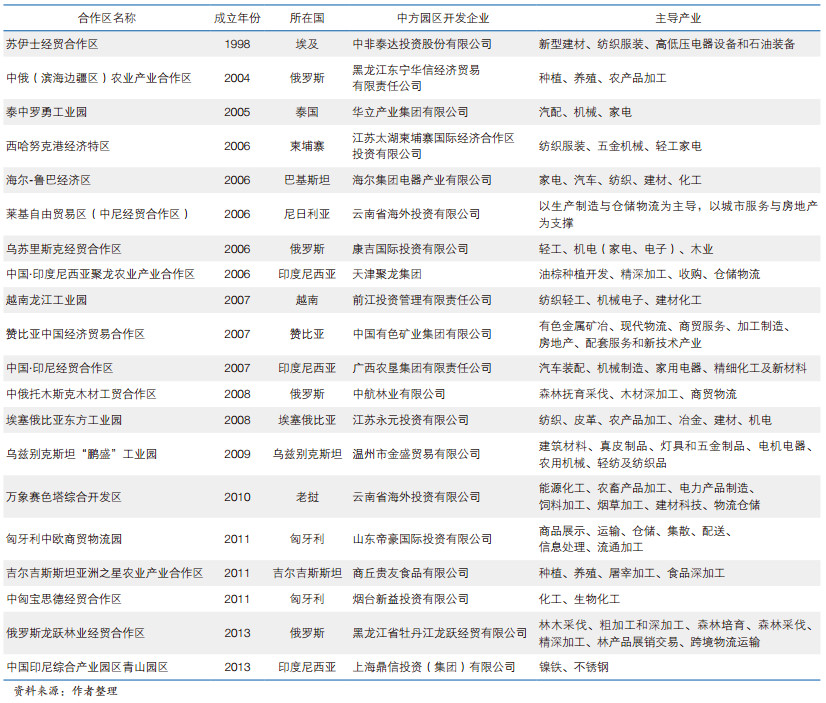Select 匈牙利中欧商贸物流园 cell
The image size is (826, 703).
(x=64, y=539)
